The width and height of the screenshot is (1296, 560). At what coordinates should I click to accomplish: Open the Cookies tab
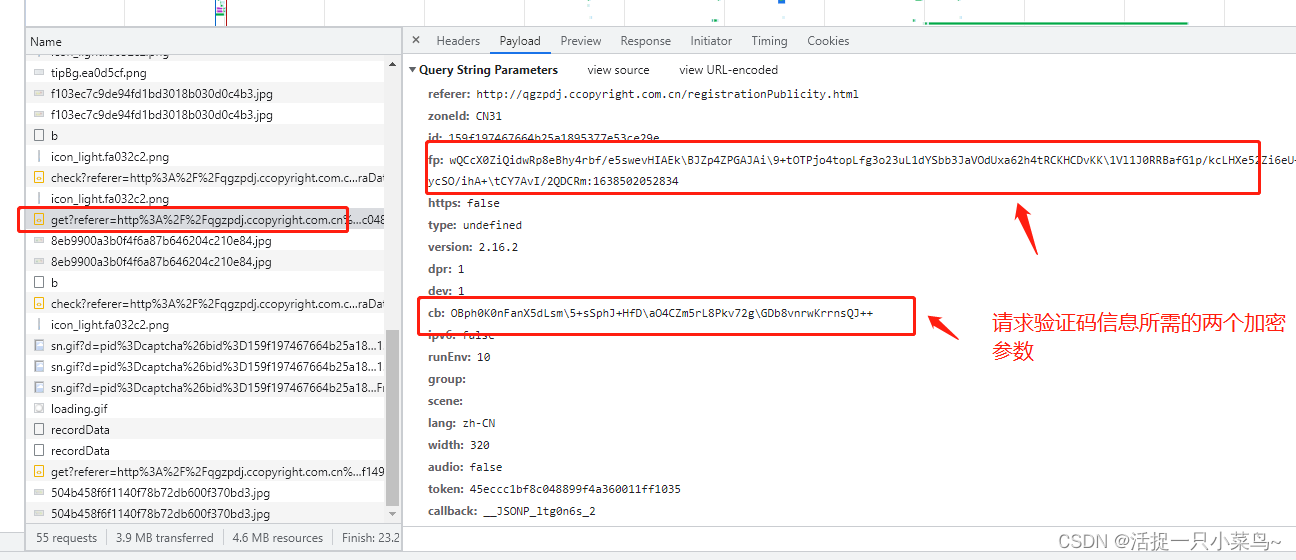click(828, 41)
